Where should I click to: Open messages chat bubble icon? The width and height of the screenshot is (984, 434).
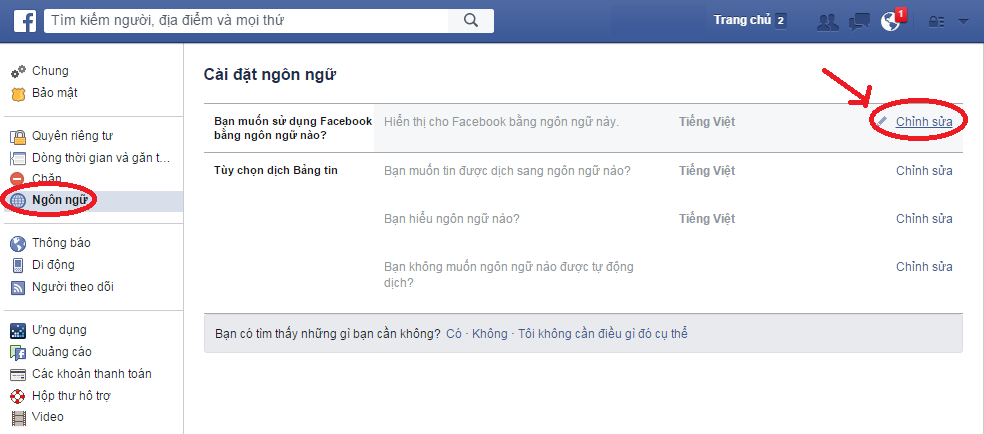pos(858,22)
